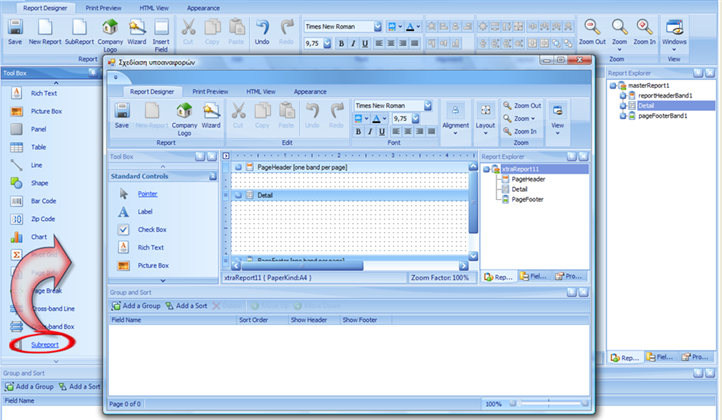Click Add a Group in subreport designer
Screen dimensions: 722x420
[x=136, y=306]
